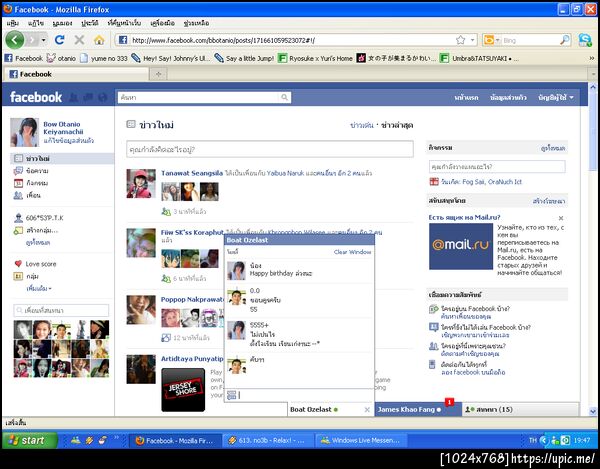The width and height of the screenshot is (600, 469).
Task: Click the chat message input field
Action: click(x=305, y=395)
